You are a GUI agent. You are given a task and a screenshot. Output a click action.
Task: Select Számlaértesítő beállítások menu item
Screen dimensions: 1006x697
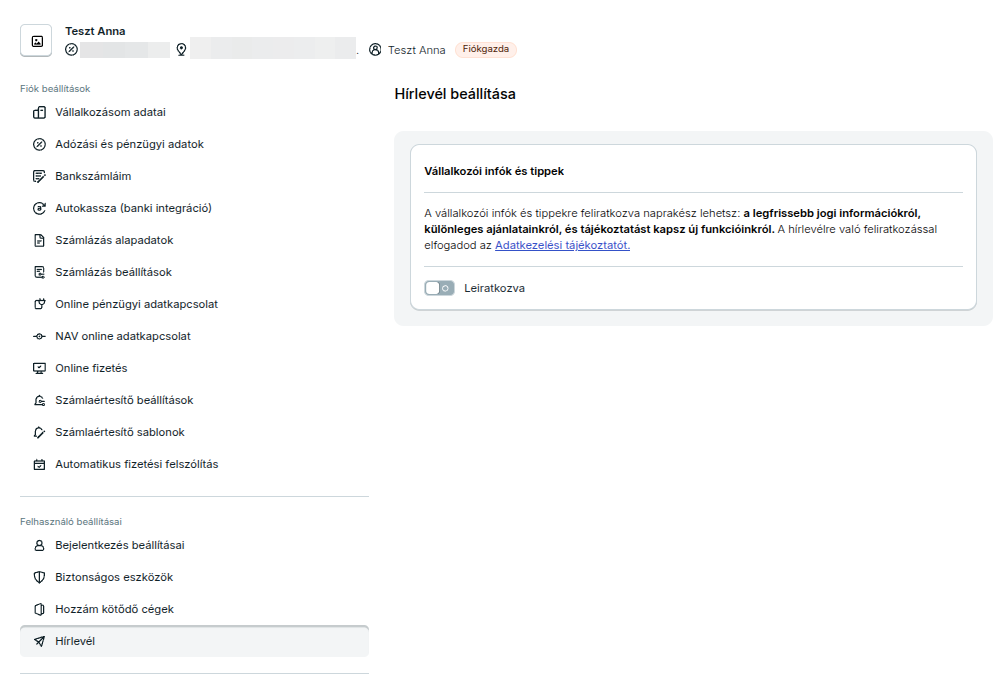124,400
